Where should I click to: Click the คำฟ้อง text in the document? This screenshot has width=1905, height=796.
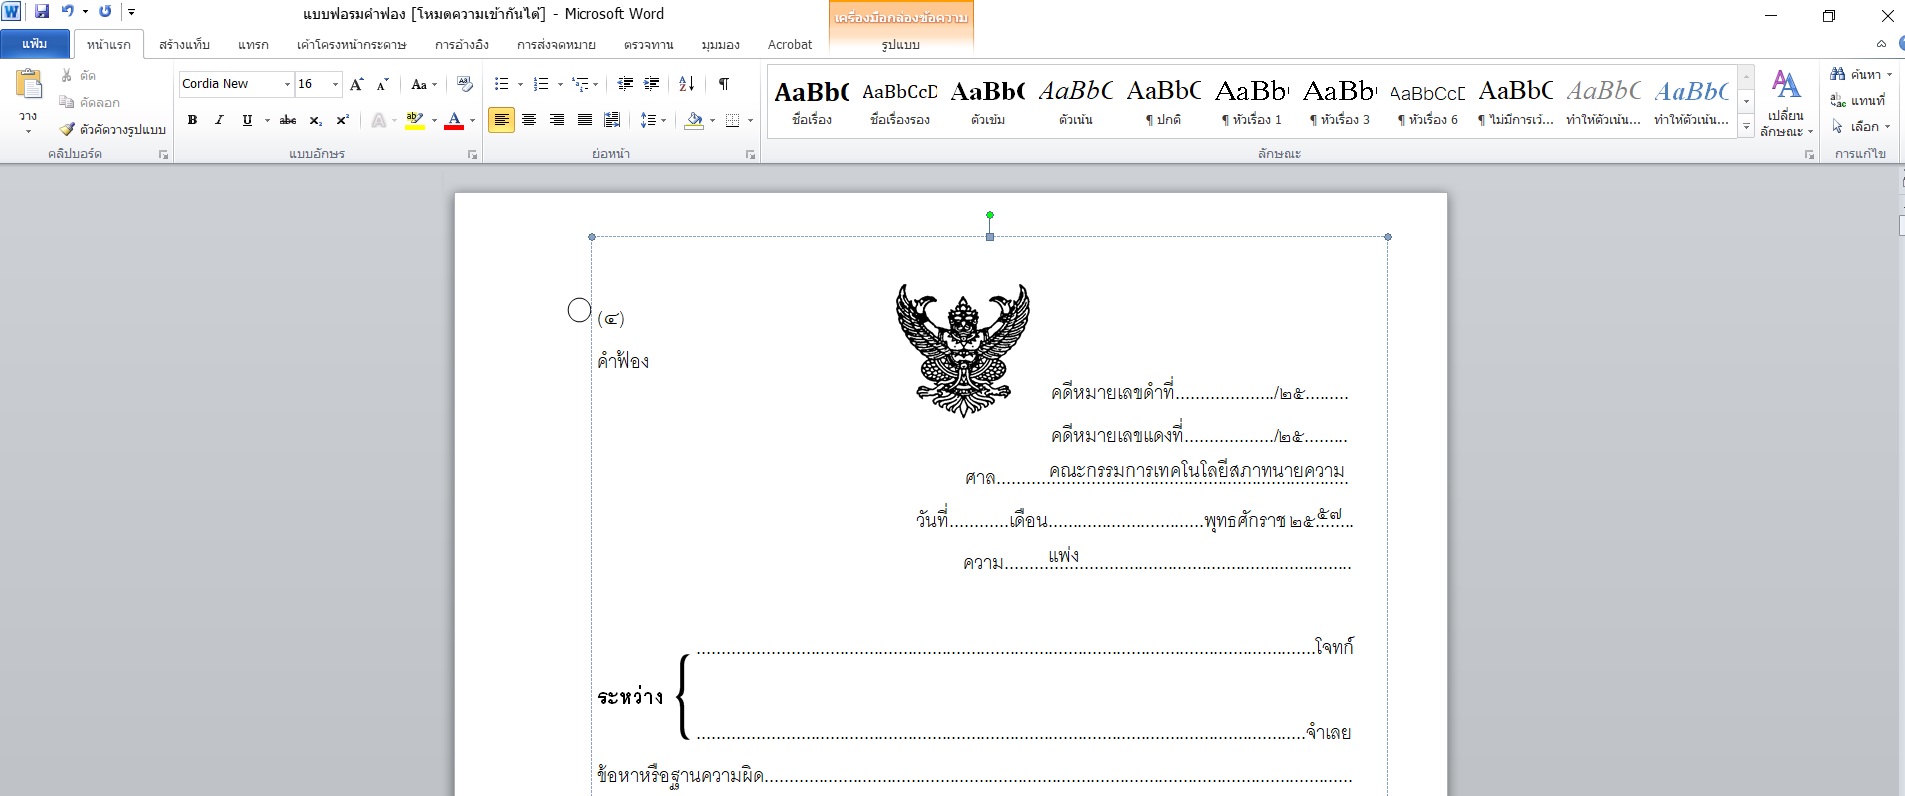click(x=623, y=361)
